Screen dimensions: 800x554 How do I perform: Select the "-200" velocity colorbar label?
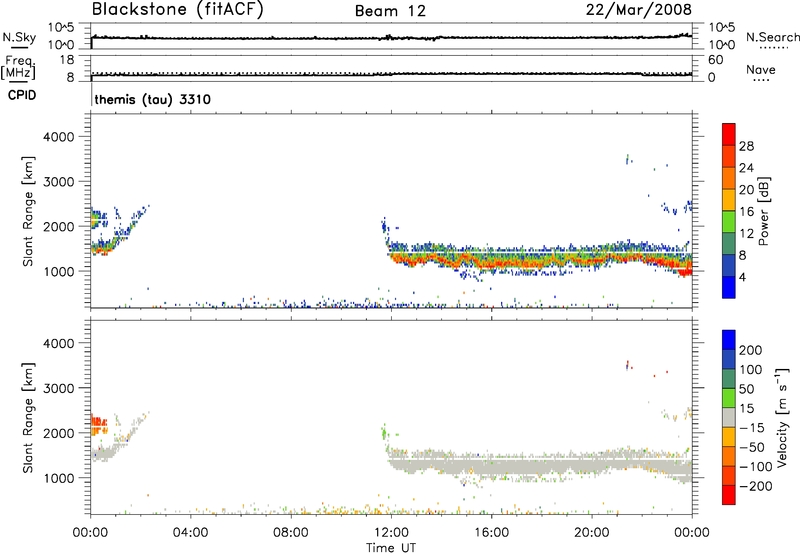755,486
